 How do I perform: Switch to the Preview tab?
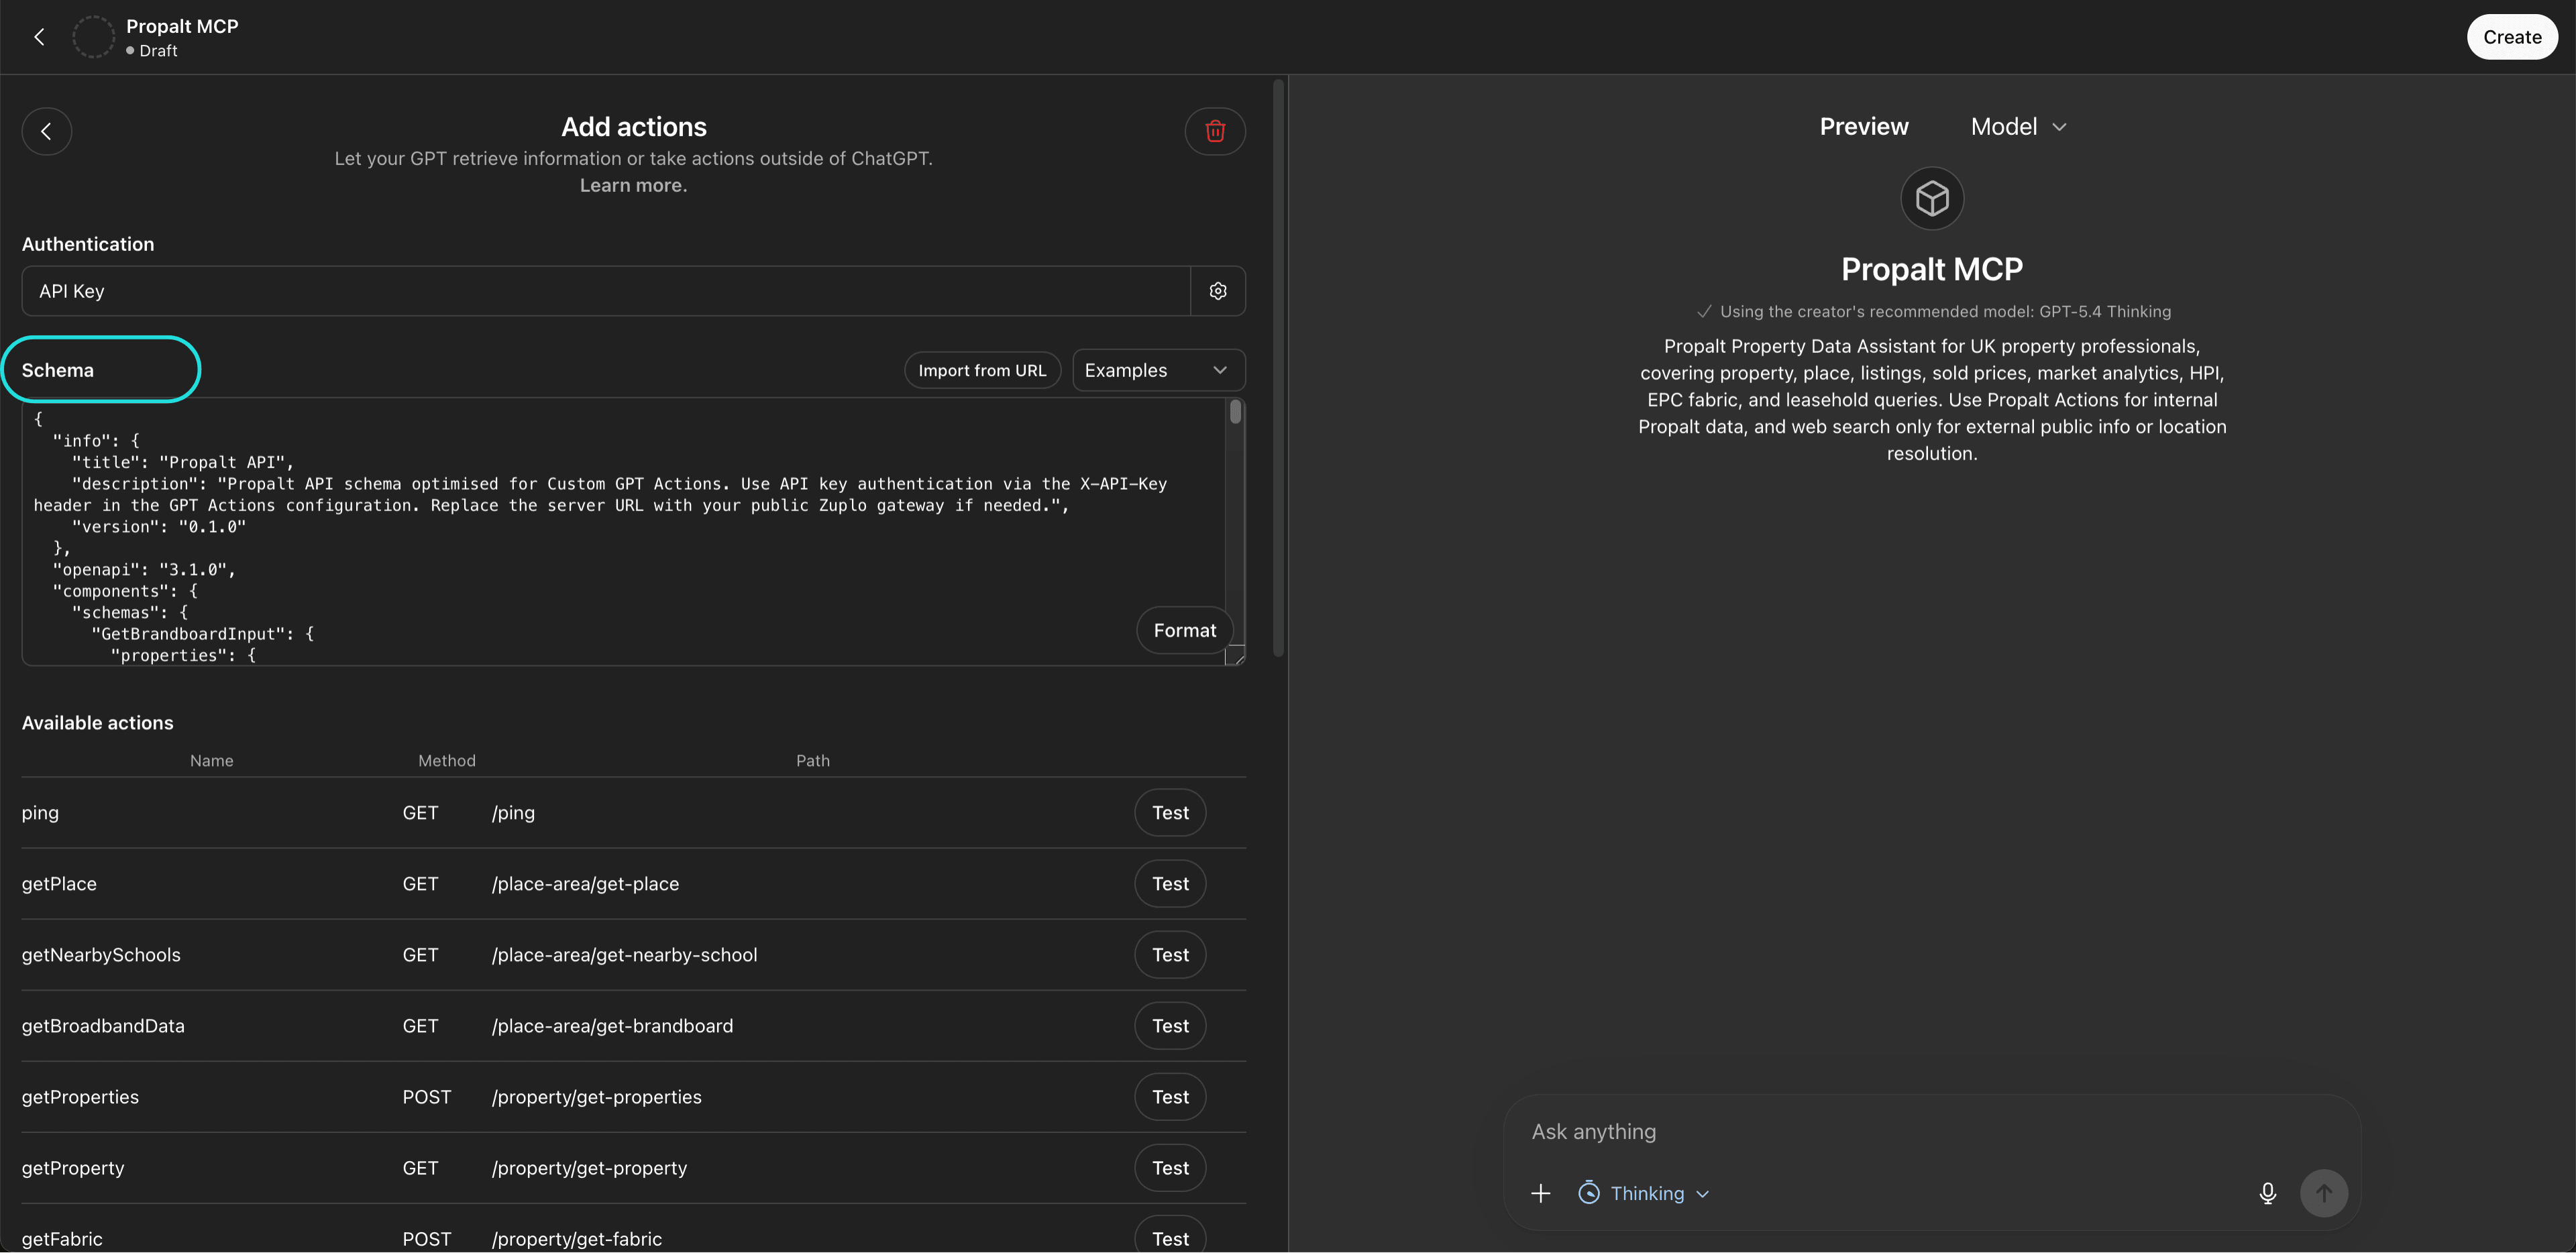click(1863, 127)
